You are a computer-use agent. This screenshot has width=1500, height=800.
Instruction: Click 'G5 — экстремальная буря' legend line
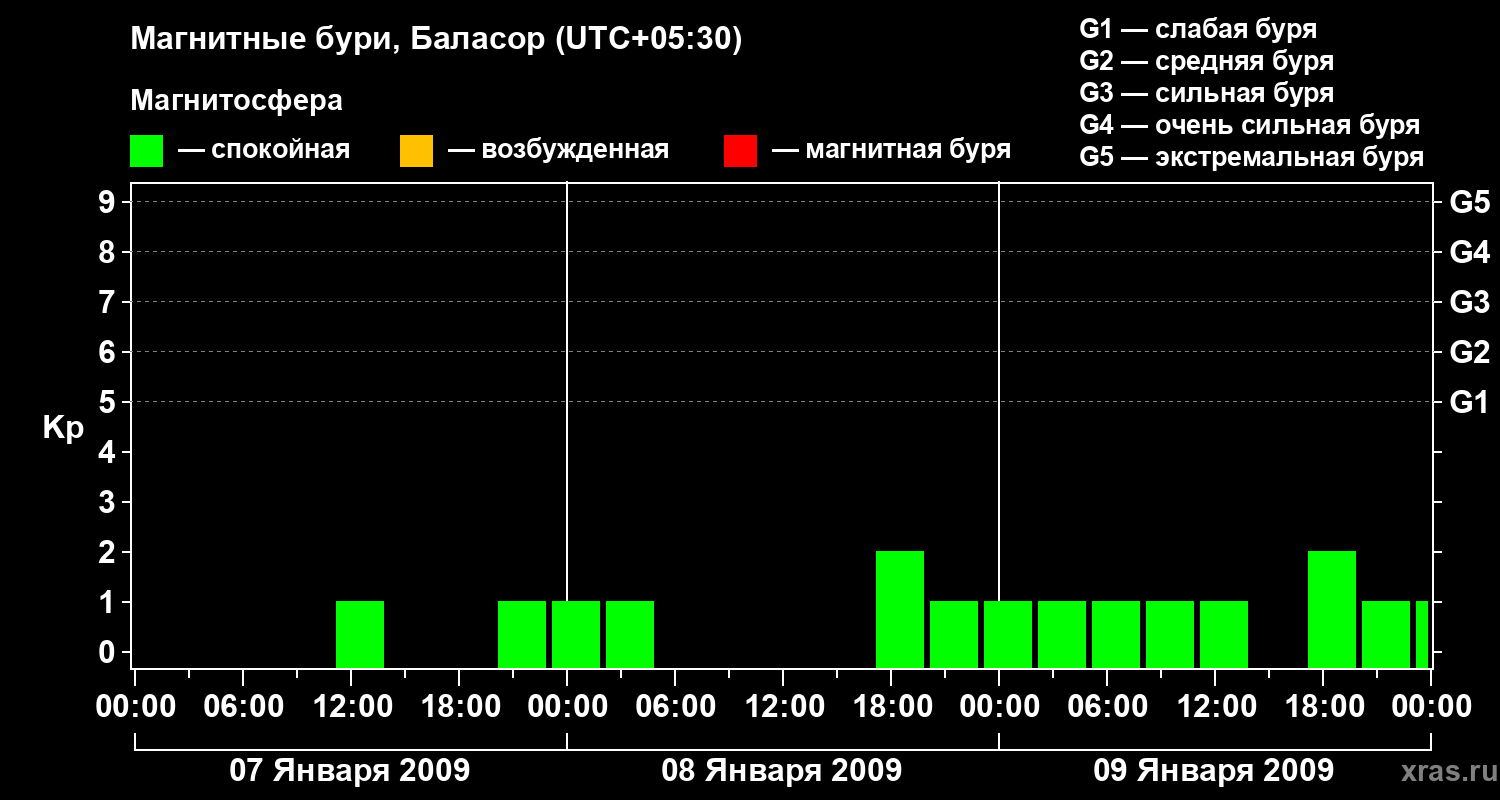[1252, 157]
